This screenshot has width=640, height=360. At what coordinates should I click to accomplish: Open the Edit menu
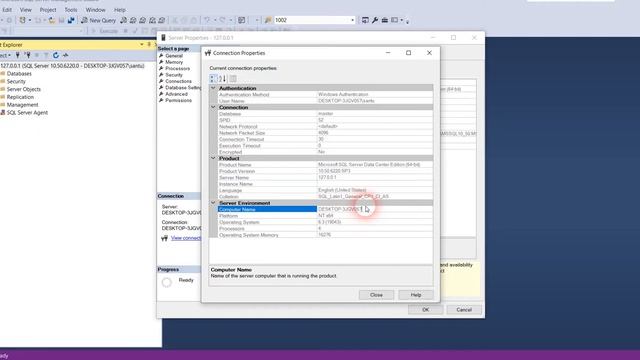coord(7,9)
